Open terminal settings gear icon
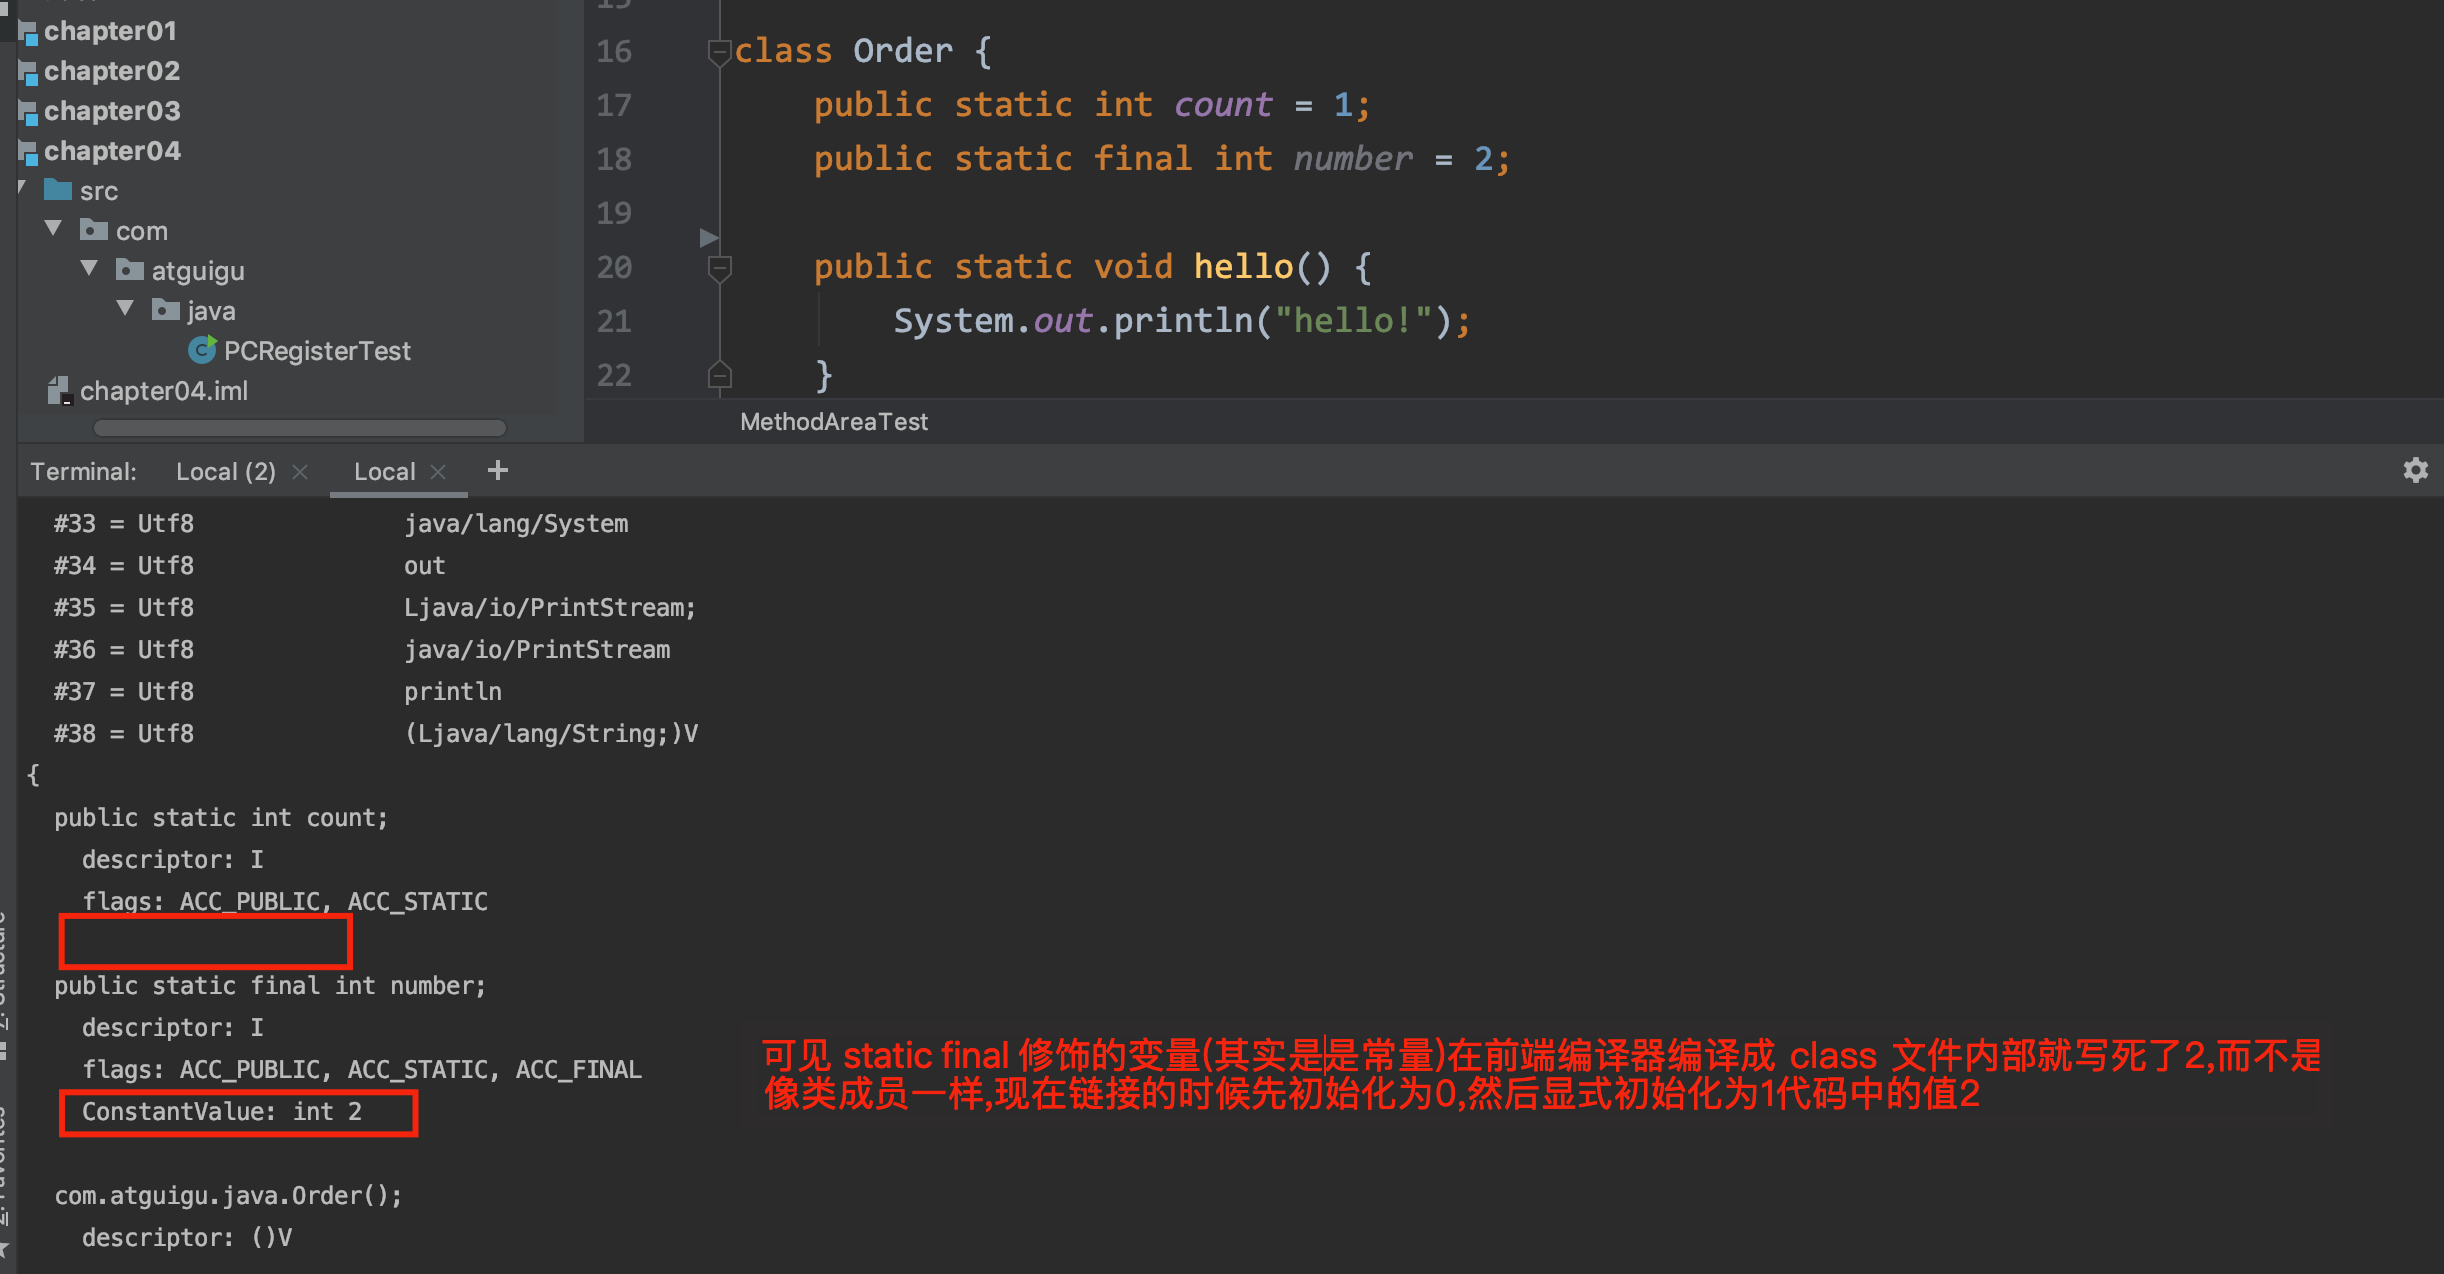The width and height of the screenshot is (2444, 1274). (x=2415, y=470)
